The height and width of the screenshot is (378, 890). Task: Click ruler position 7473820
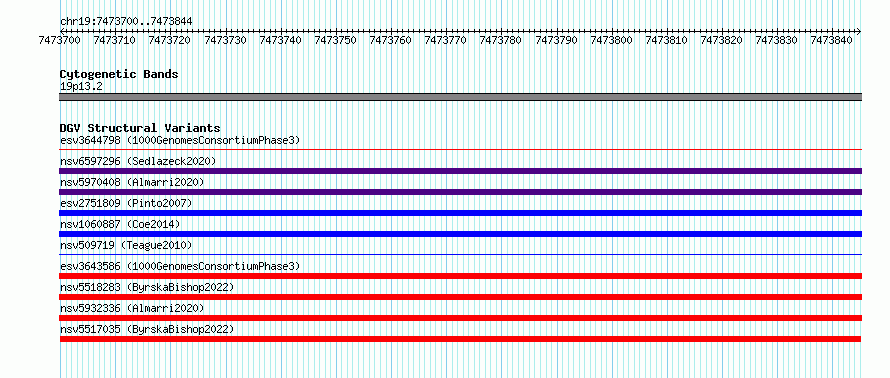pyautogui.click(x=721, y=40)
